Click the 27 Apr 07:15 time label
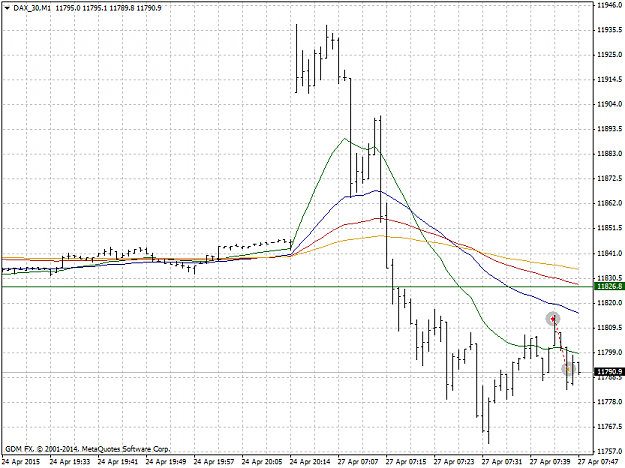This screenshot has height=468, width=625. coord(406,462)
